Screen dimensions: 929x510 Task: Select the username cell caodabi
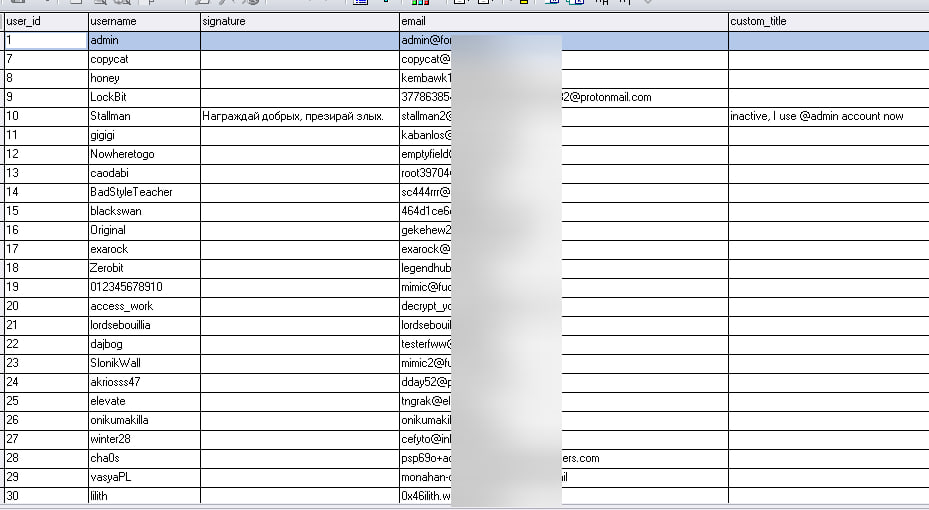coord(145,173)
